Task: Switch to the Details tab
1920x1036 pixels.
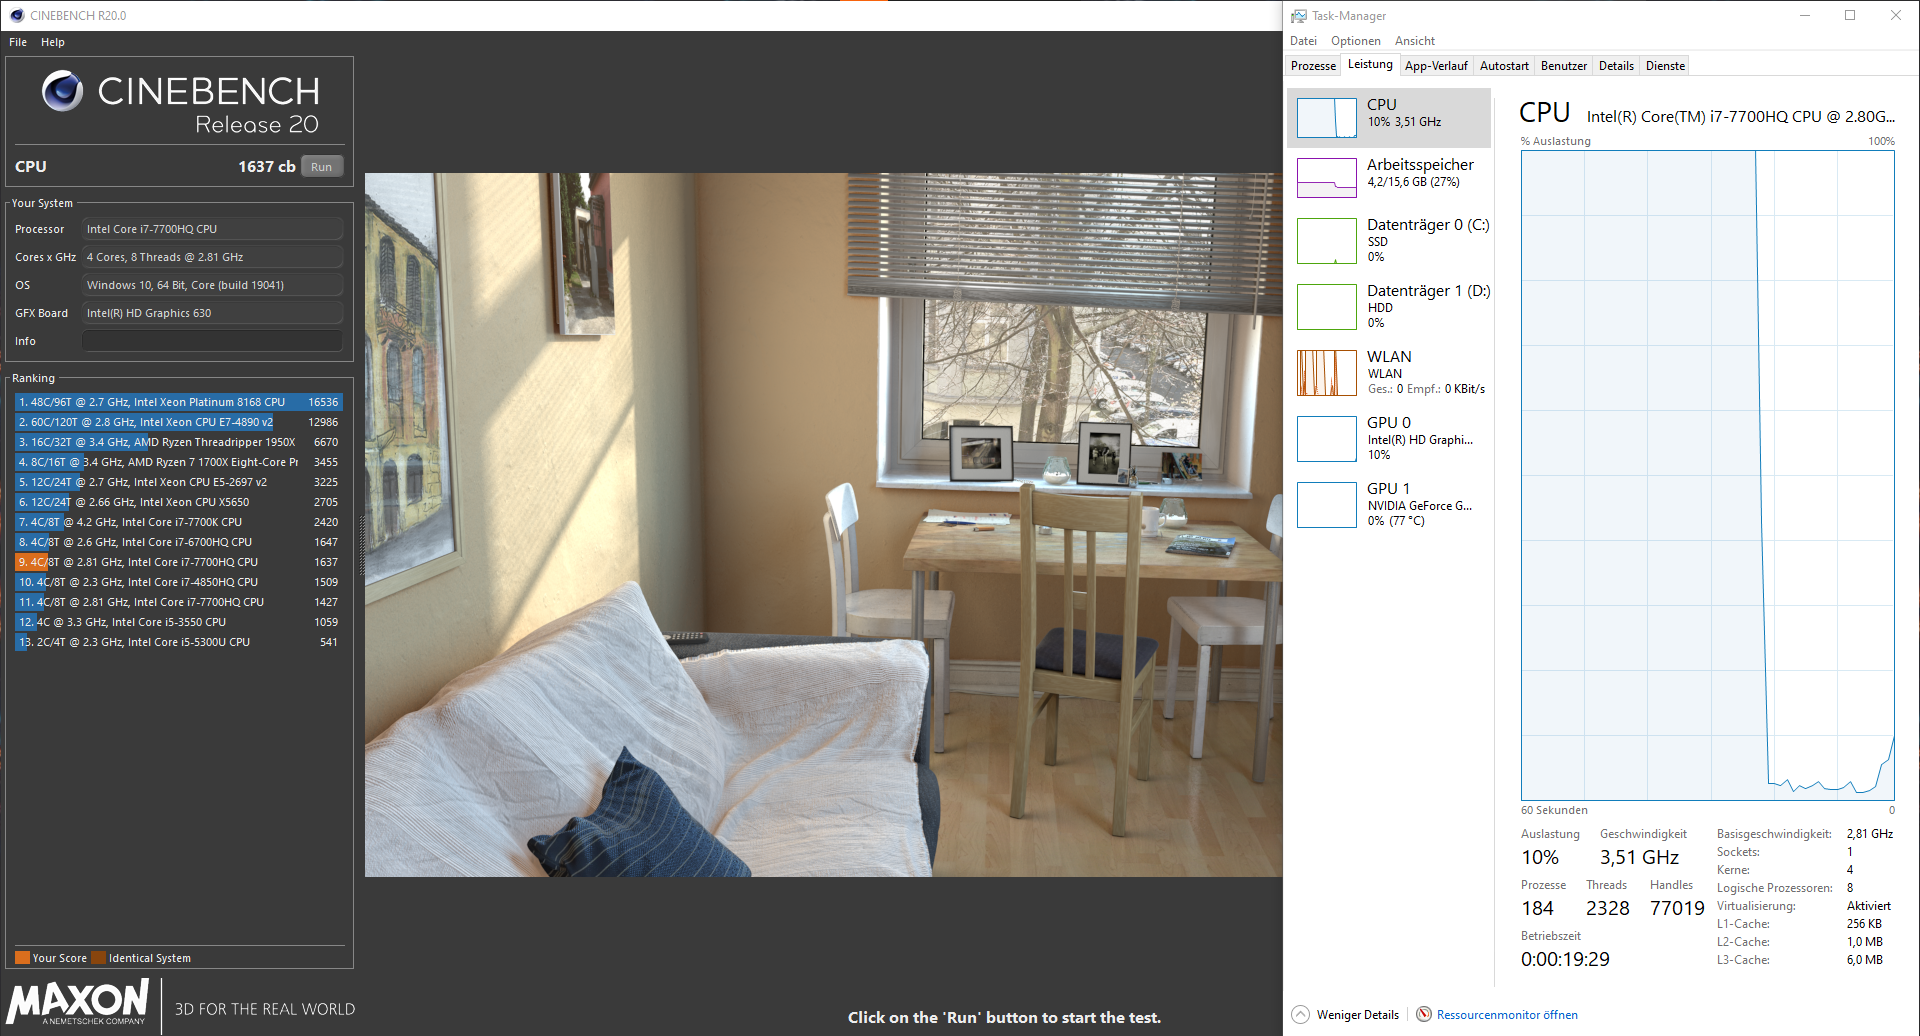Action: click(x=1616, y=66)
